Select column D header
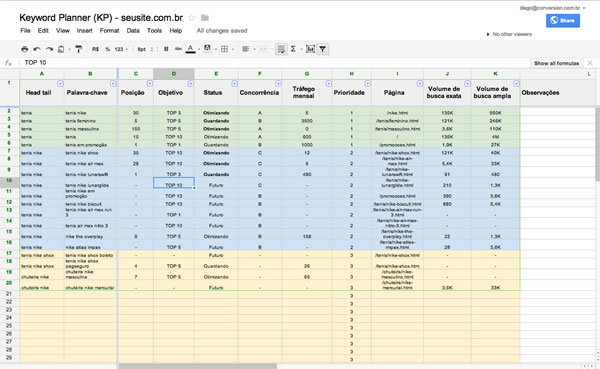Viewport: 600px width, 369px height. coord(174,73)
